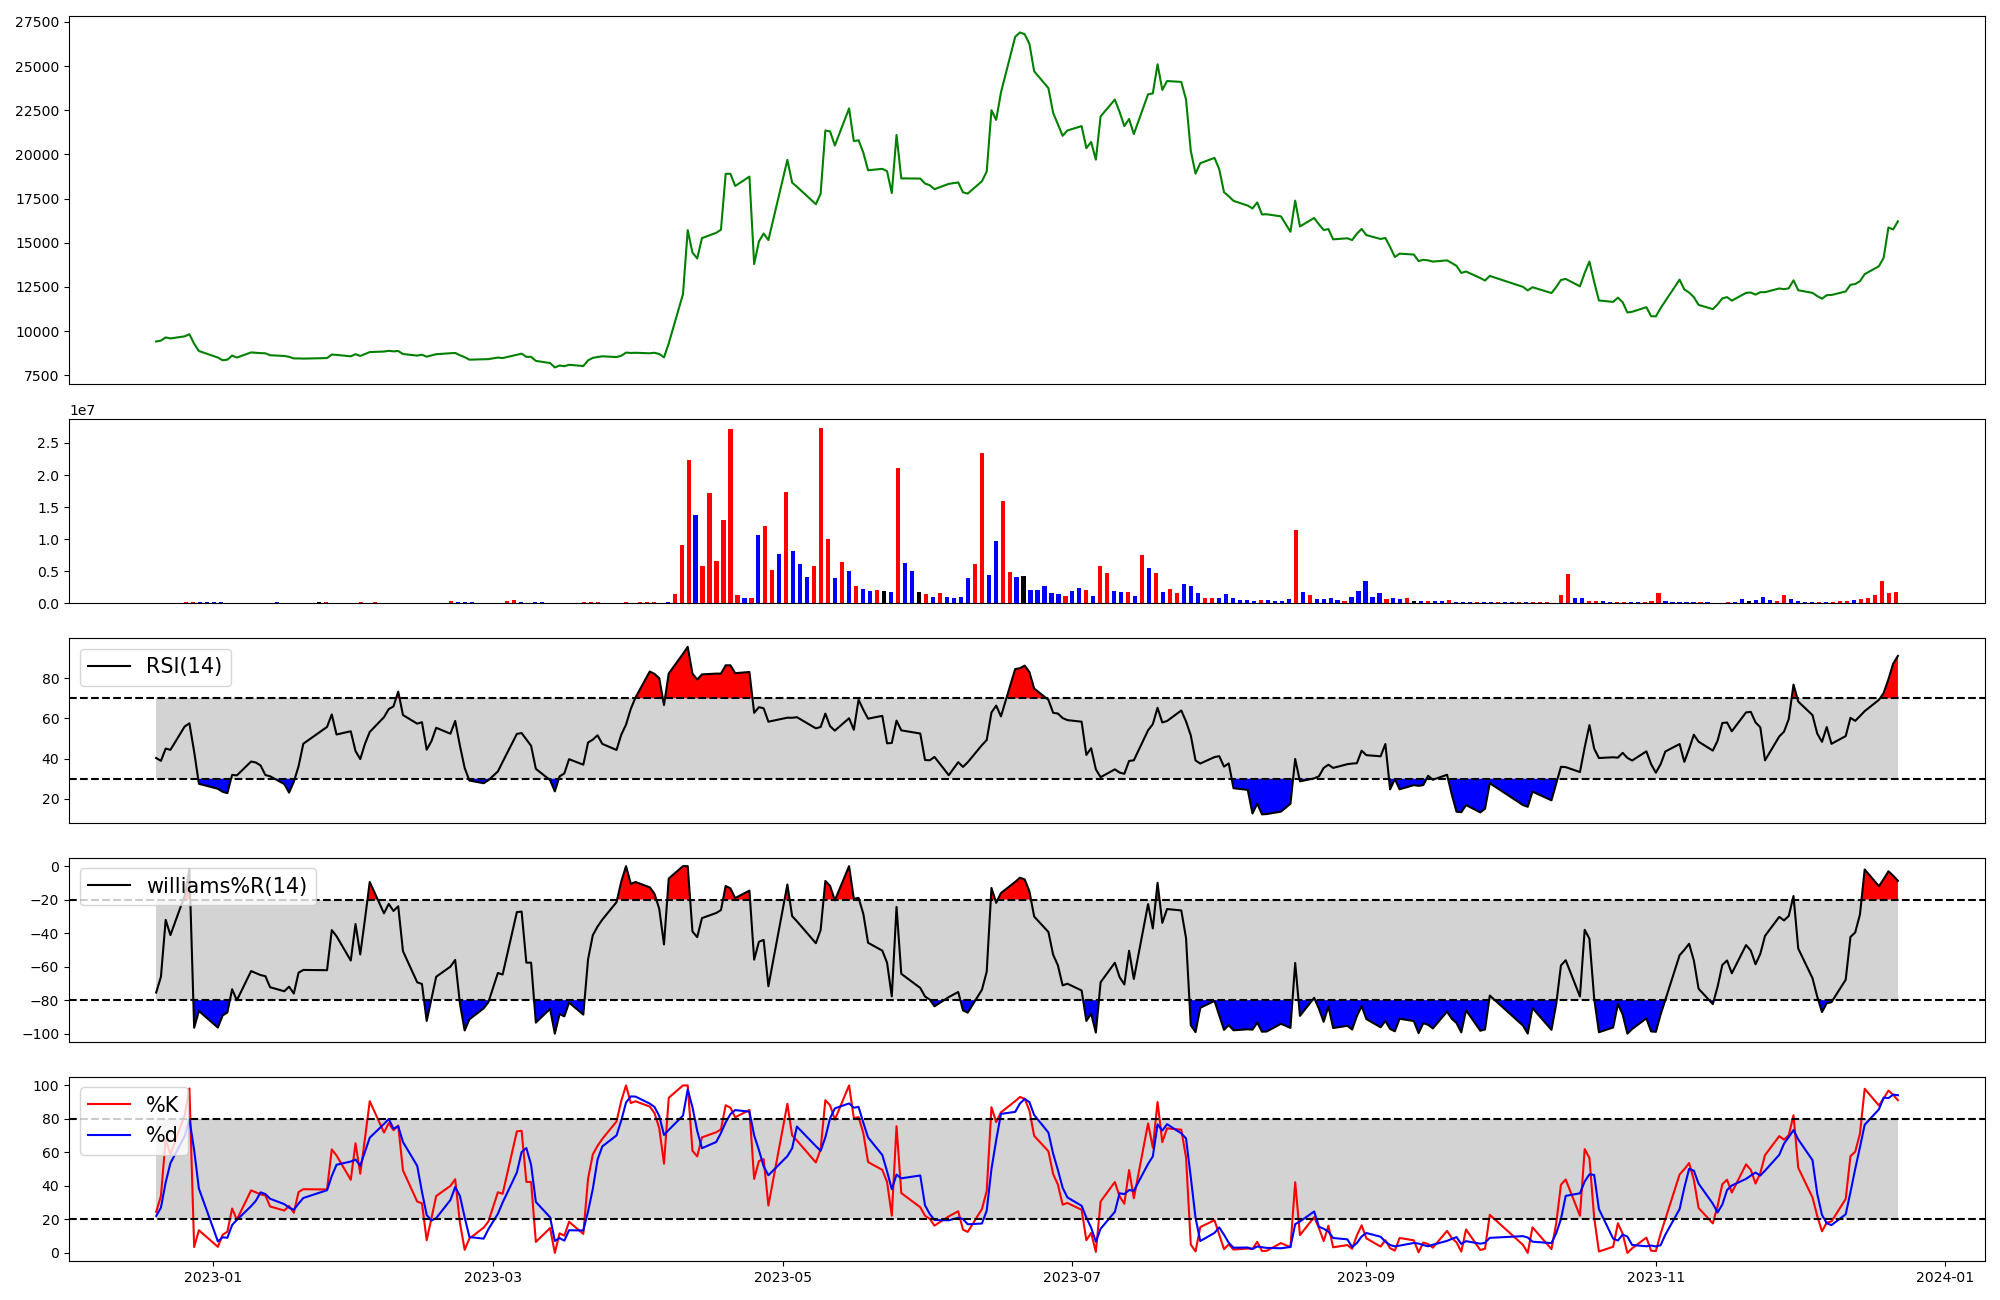Click the 2023-09 date tick label
Viewport: 2000px width, 1300px height.
1366,1277
